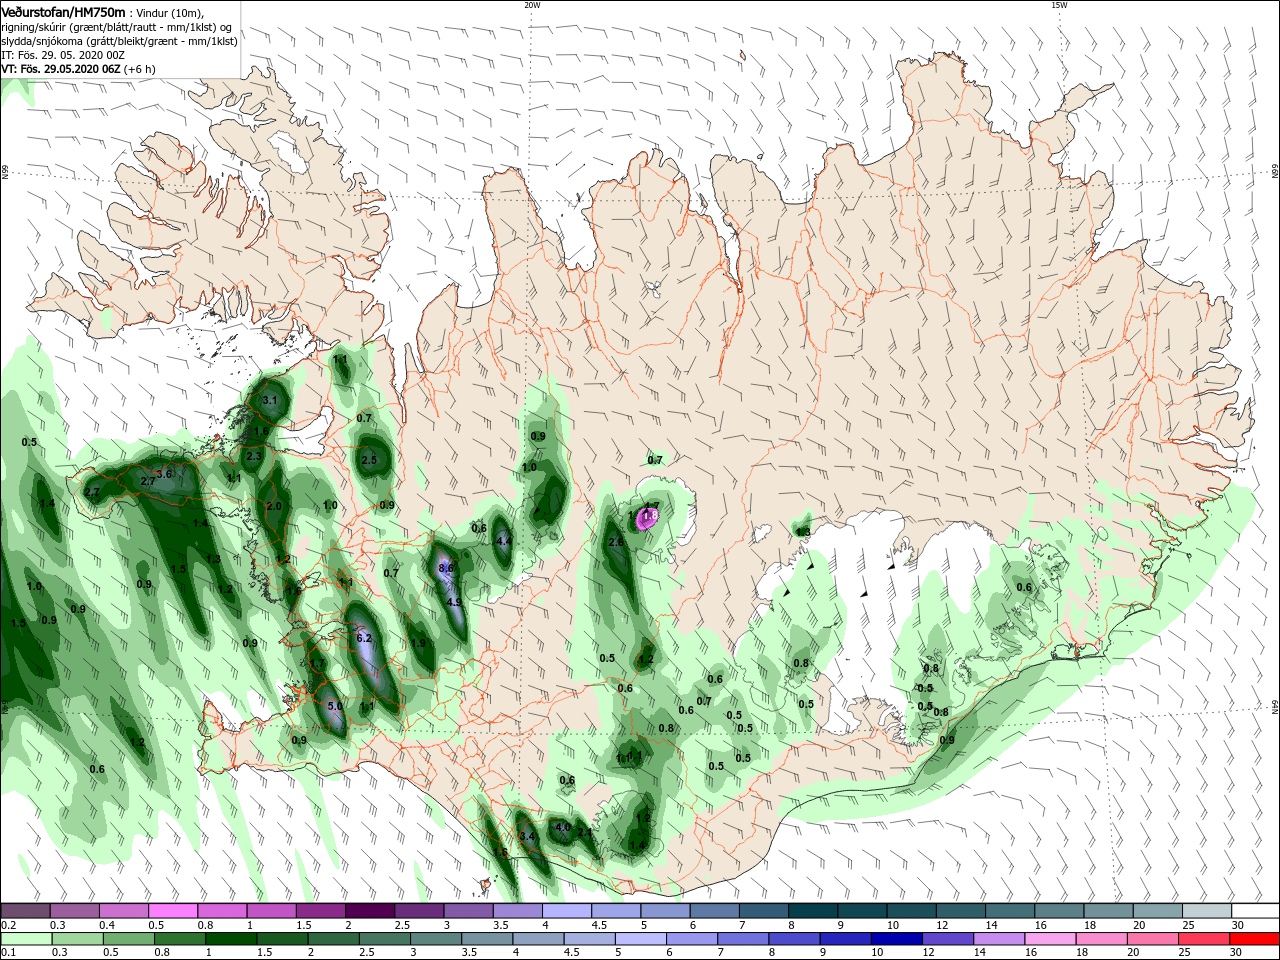Click the 15W longitude label
1280x960 pixels.
click(1059, 5)
